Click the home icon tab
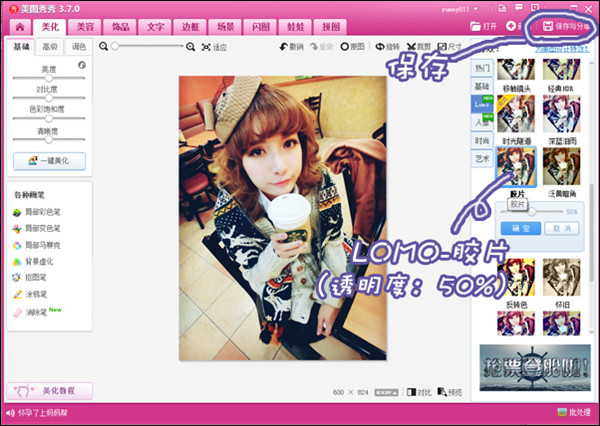The image size is (600, 426). (20, 27)
